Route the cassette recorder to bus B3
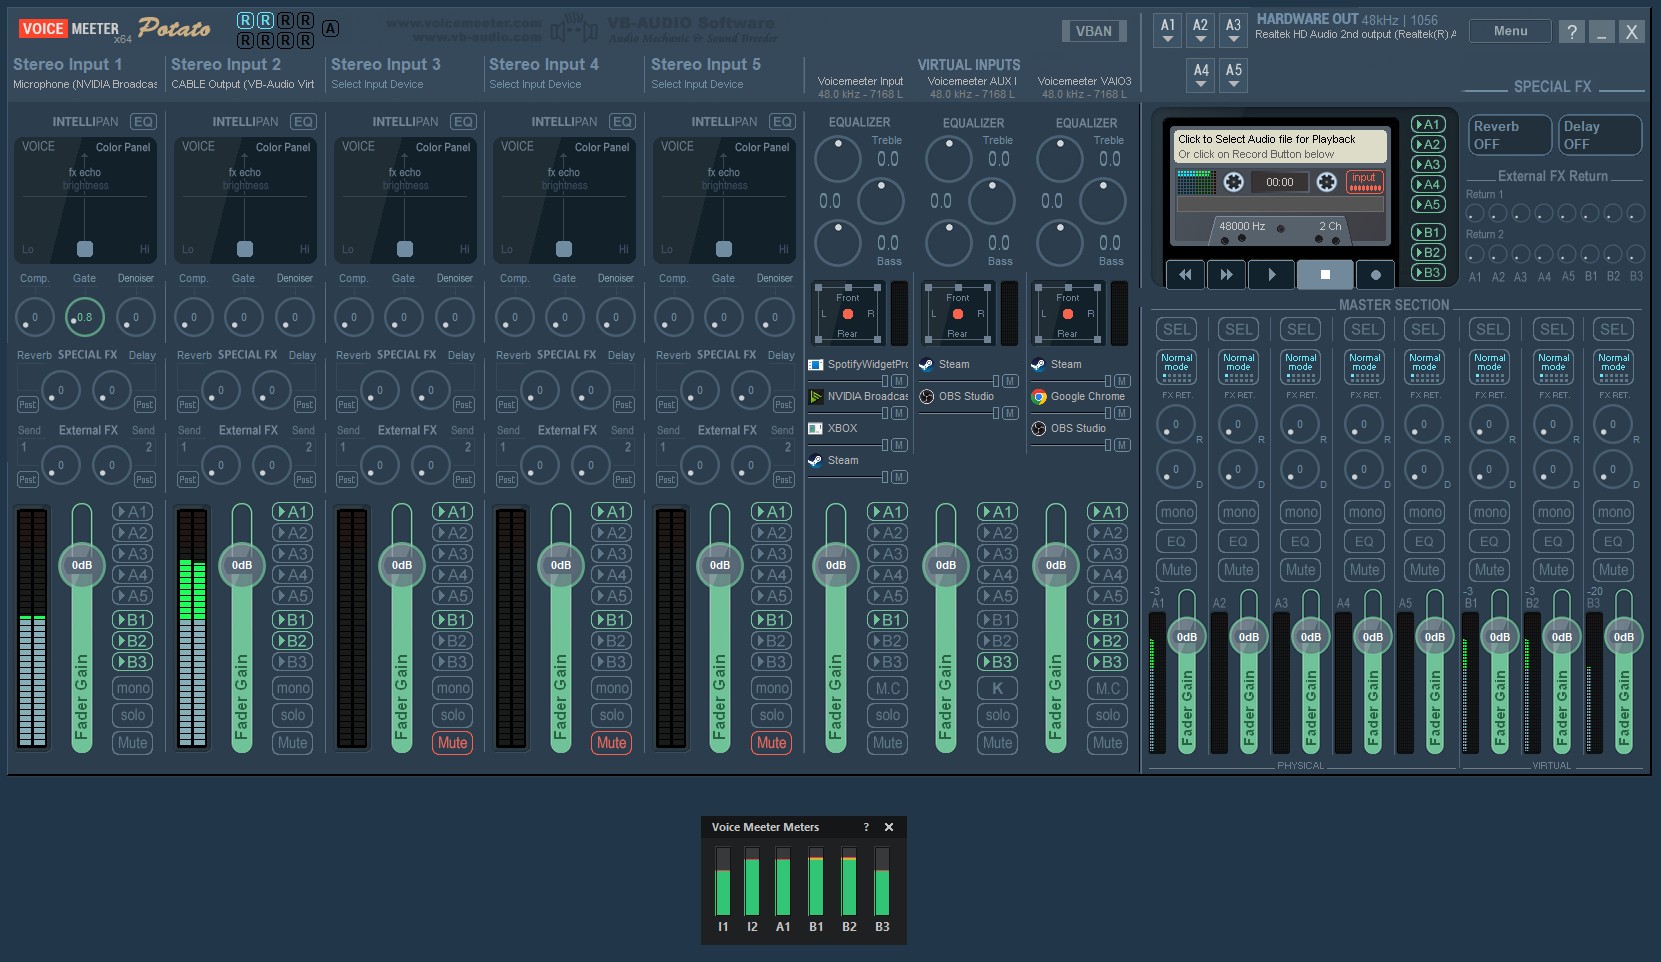The image size is (1661, 962). point(1428,272)
